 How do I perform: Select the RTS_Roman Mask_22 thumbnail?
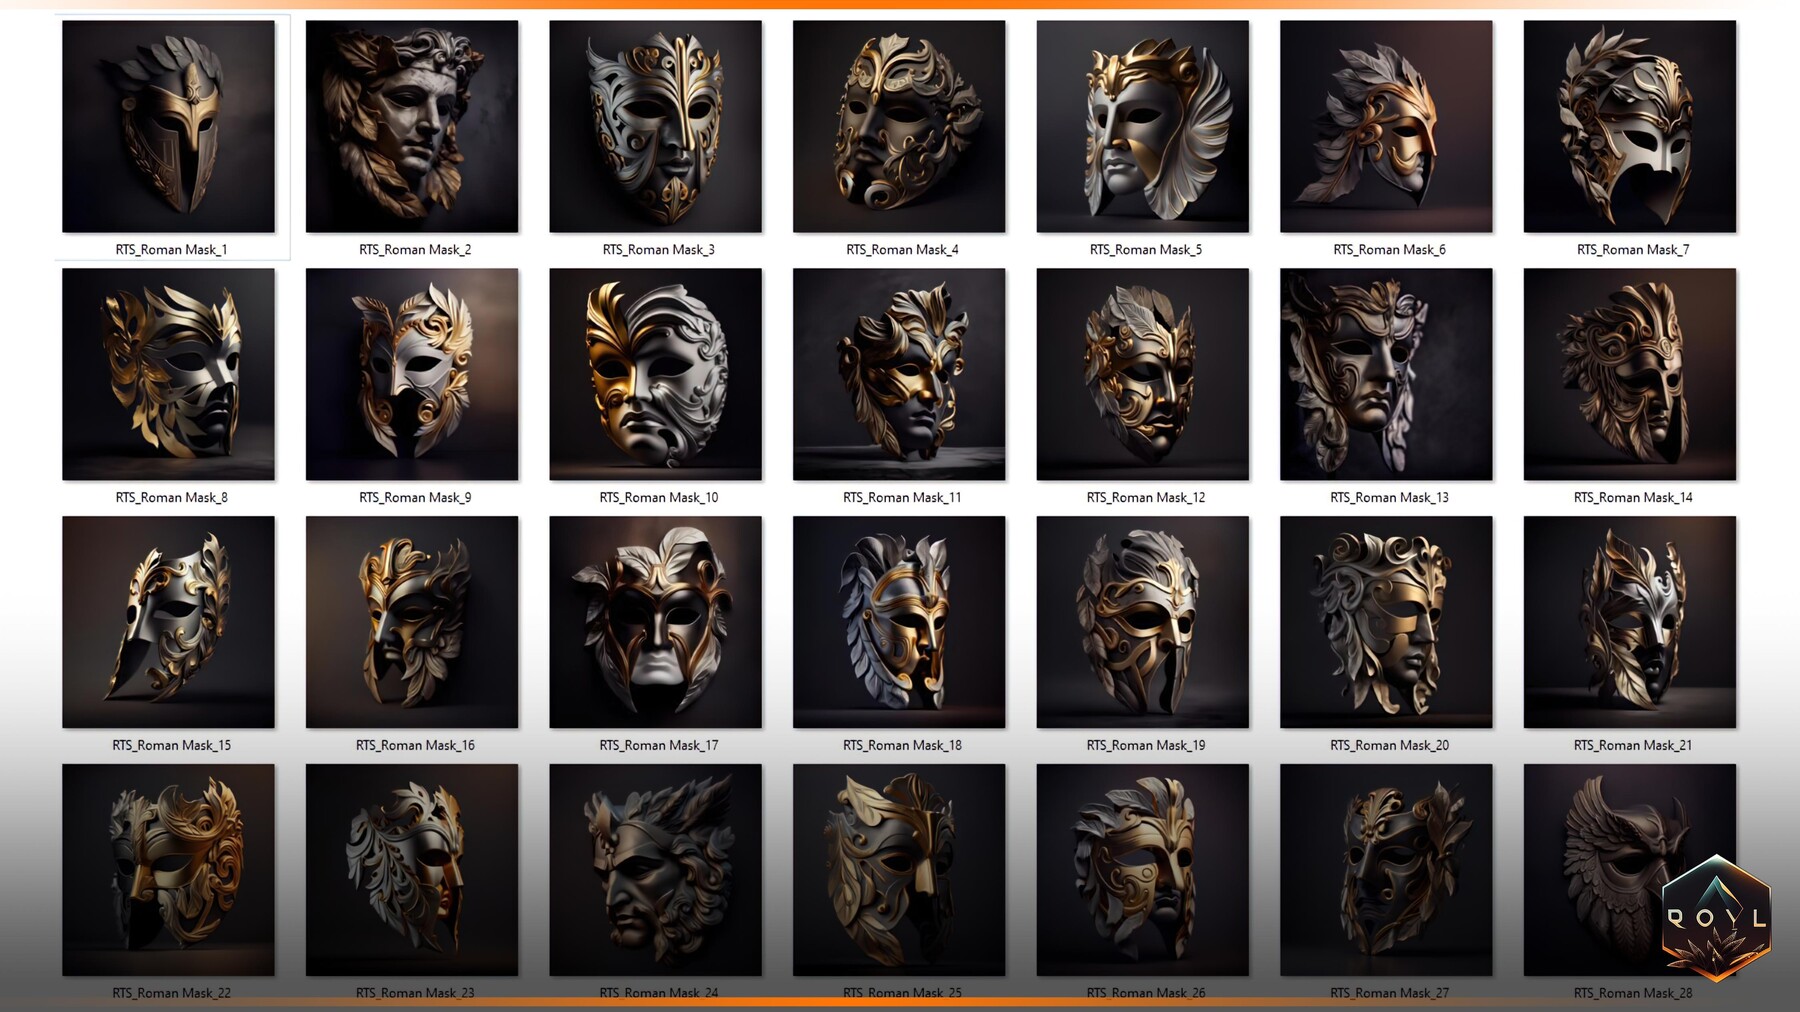click(170, 870)
